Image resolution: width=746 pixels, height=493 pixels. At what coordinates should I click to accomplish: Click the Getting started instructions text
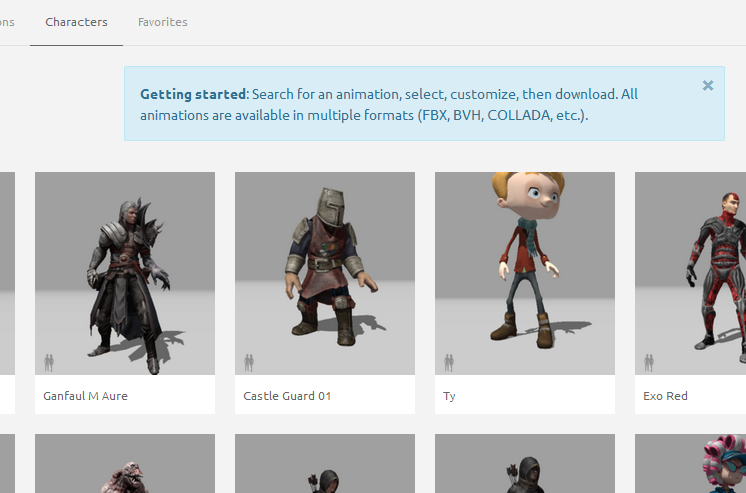(389, 105)
